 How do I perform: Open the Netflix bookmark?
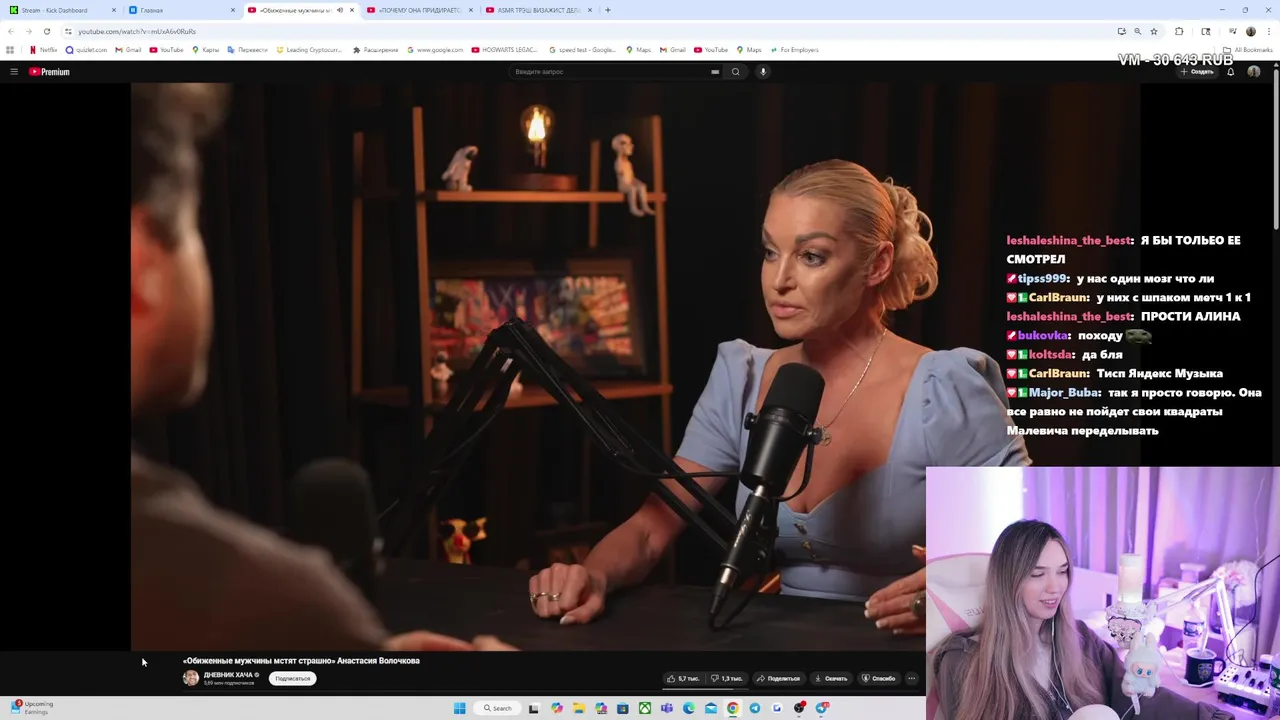(x=43, y=50)
